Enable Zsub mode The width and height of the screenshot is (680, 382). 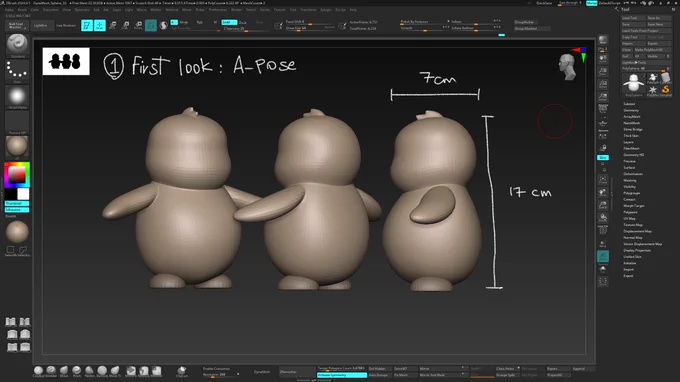tap(243, 22)
